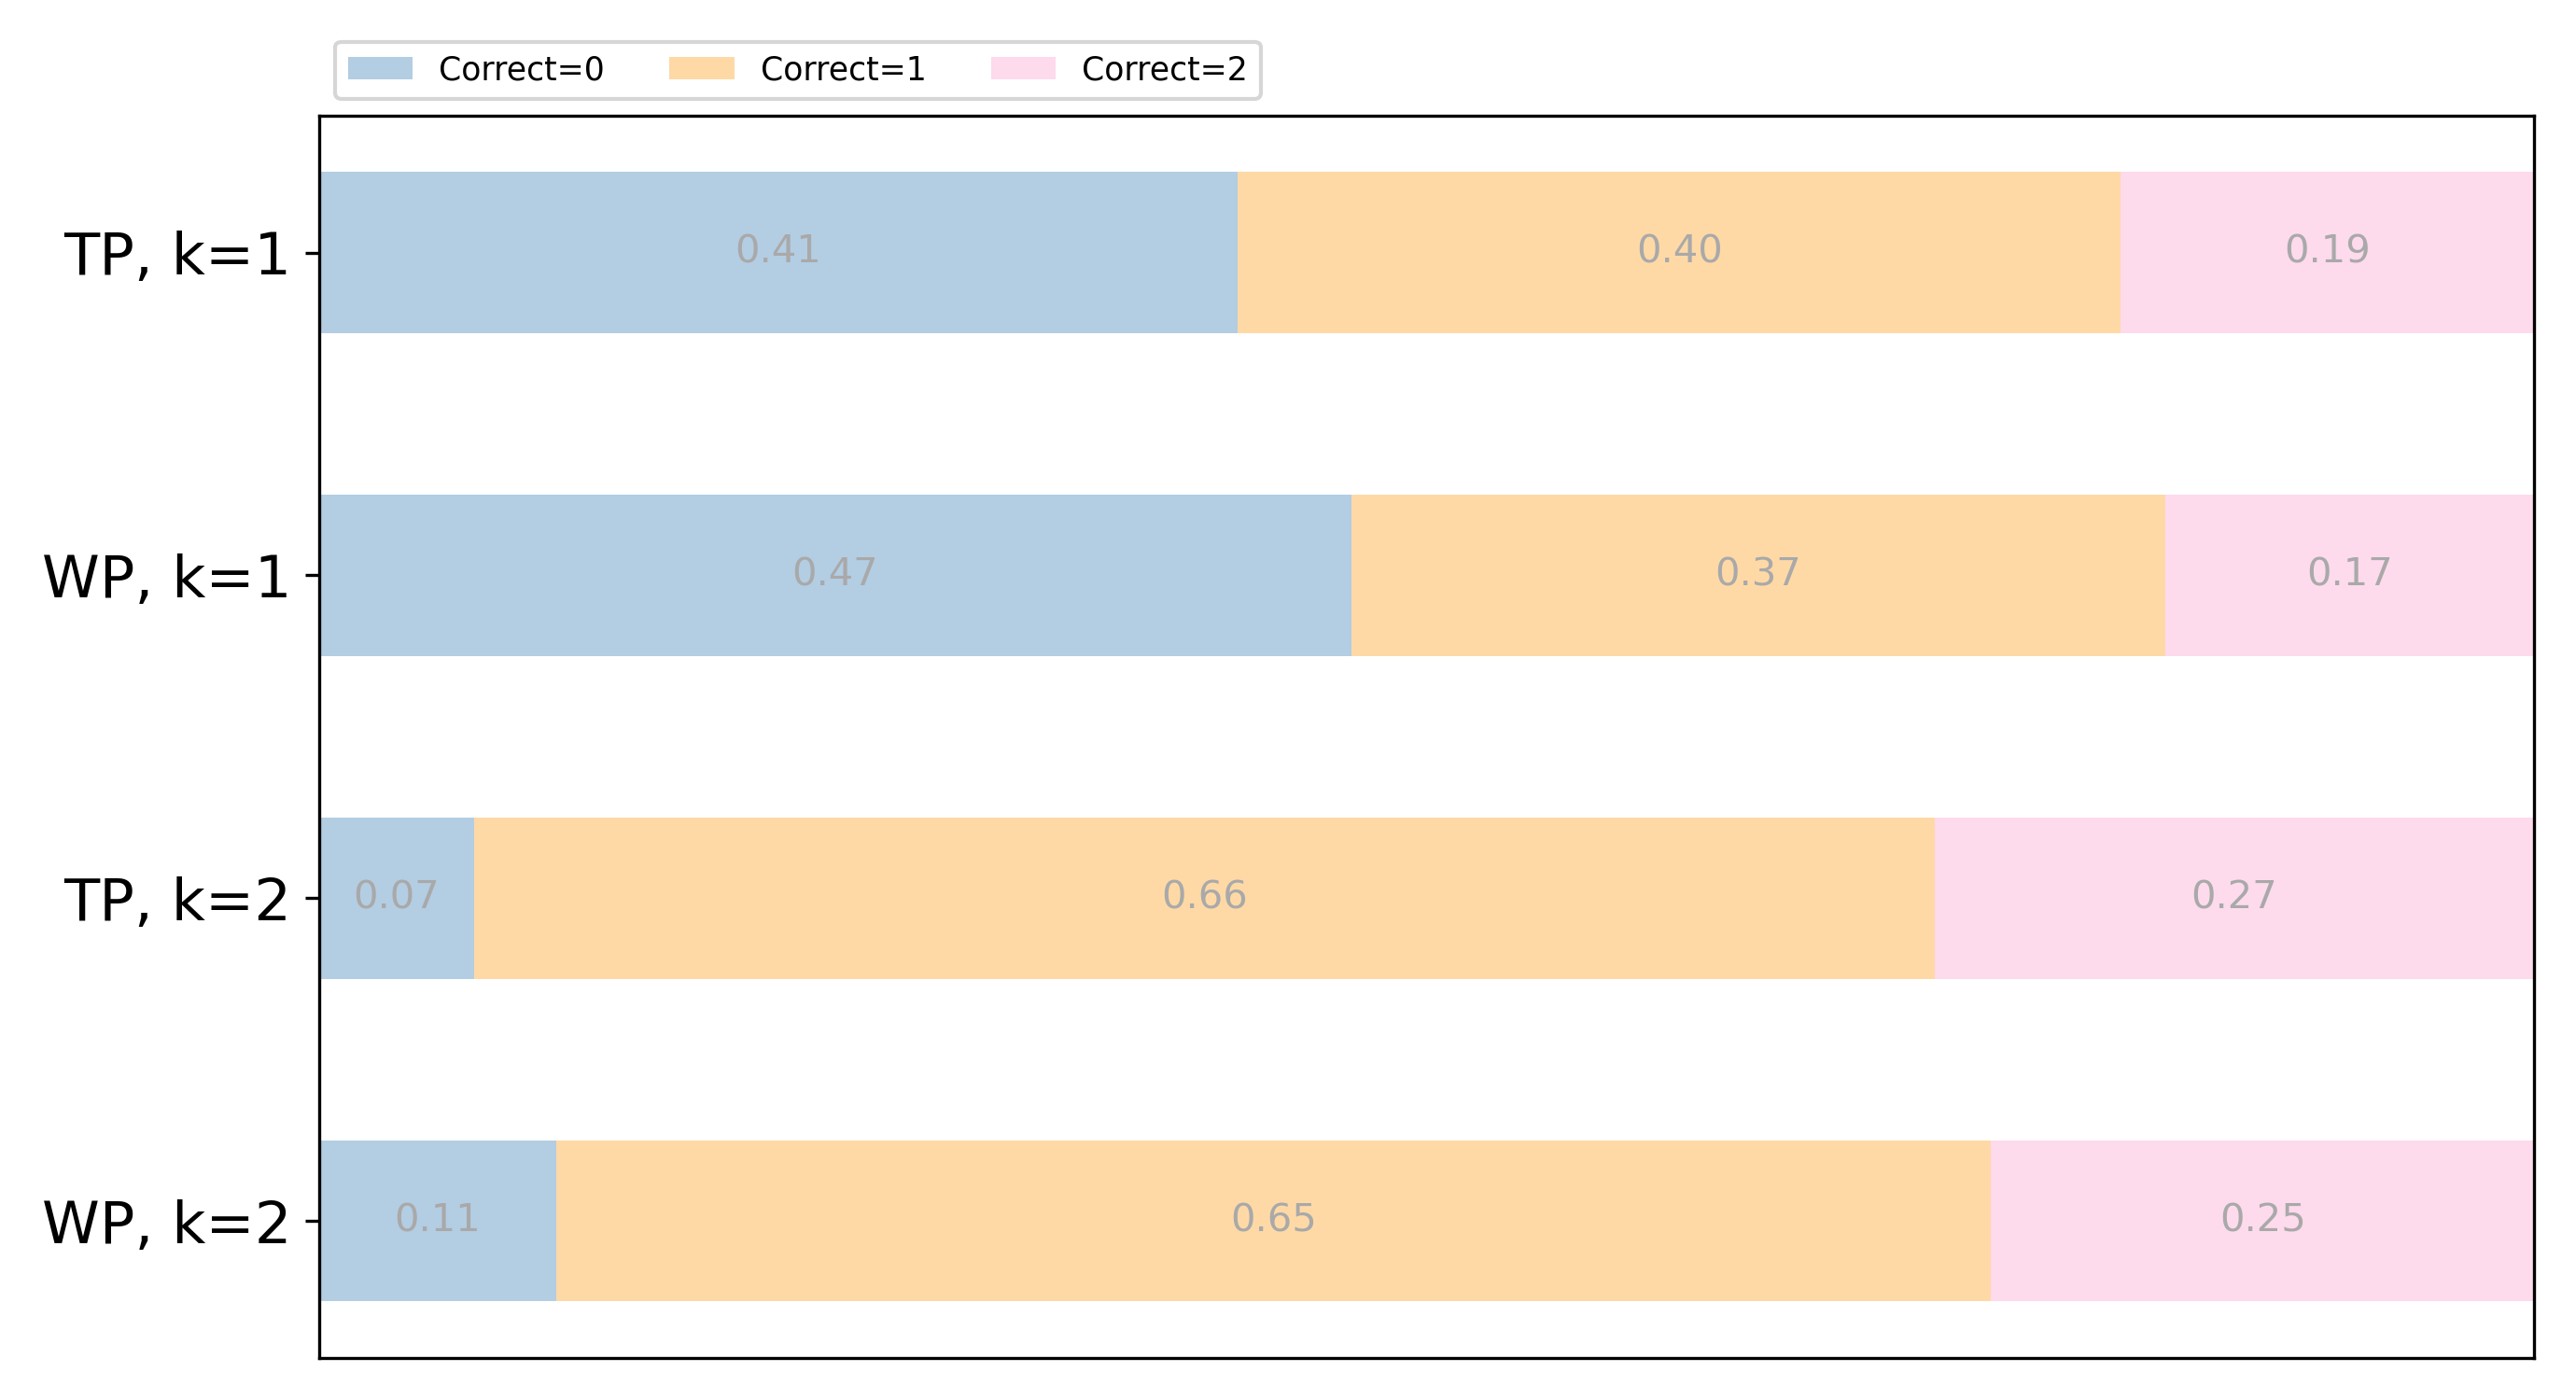Click the blue 0.47 bar segment
This screenshot has height=1400, width=2576.
(x=835, y=613)
